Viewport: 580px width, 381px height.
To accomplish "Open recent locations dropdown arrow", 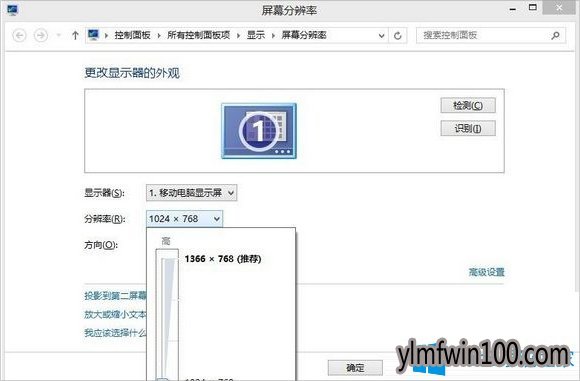I will (58, 36).
